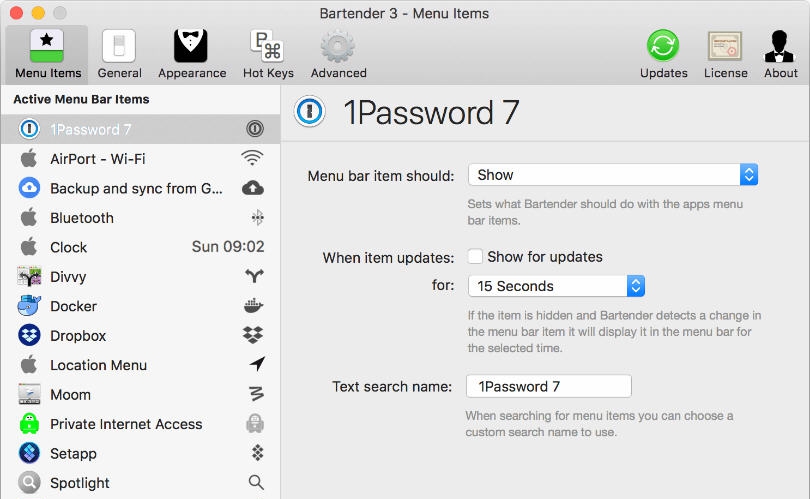
Task: Click the Setapp app icon
Action: 29,453
